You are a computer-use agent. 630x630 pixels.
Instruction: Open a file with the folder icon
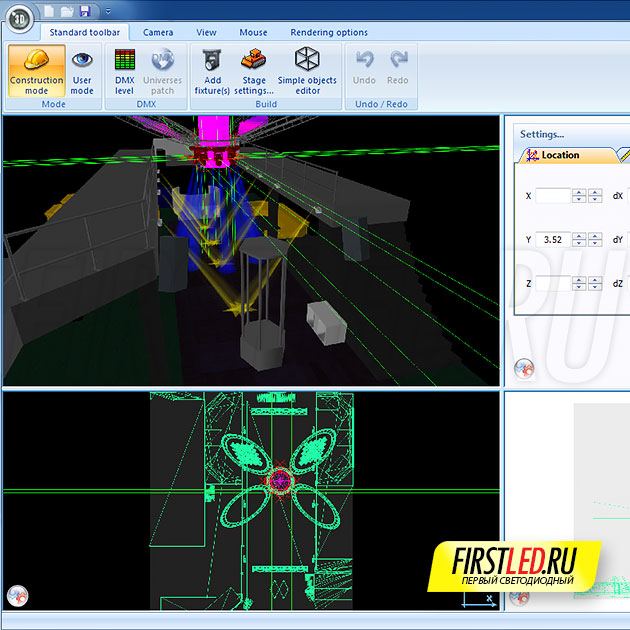[67, 11]
